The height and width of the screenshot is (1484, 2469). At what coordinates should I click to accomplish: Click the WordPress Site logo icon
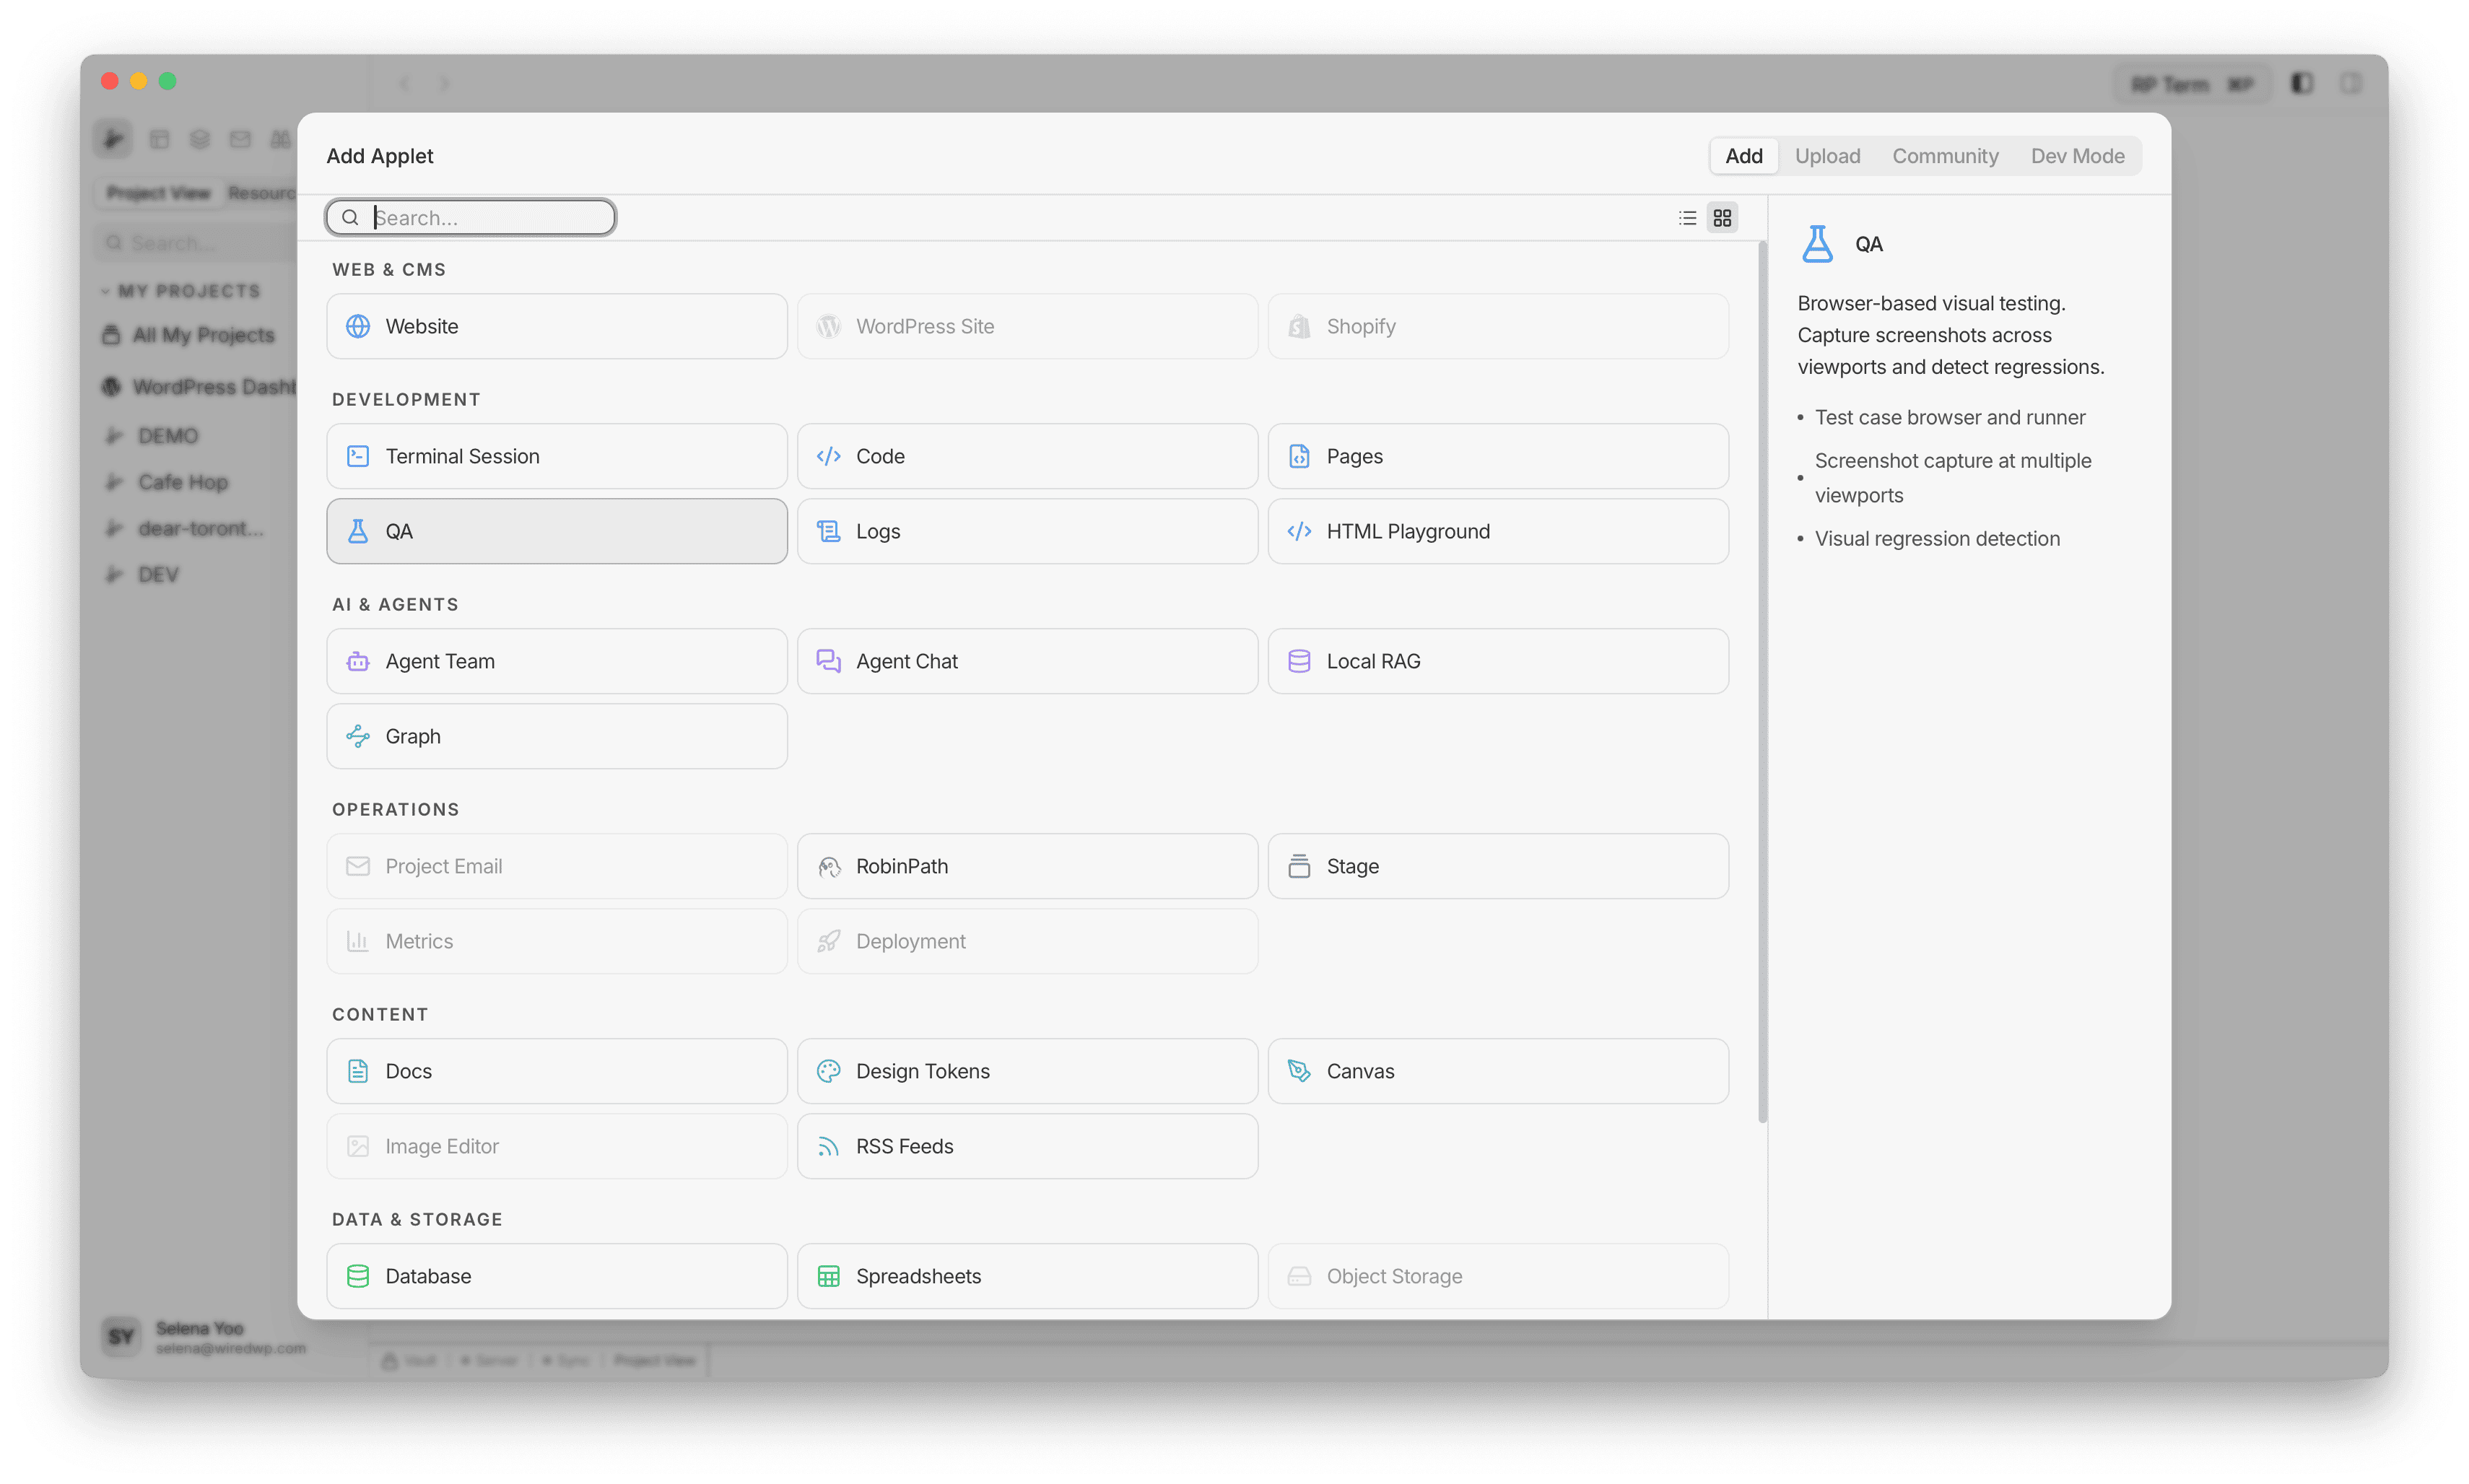[x=828, y=326]
